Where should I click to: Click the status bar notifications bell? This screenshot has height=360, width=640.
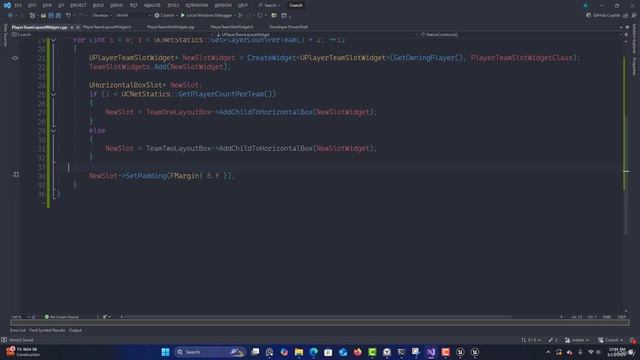pos(633,340)
